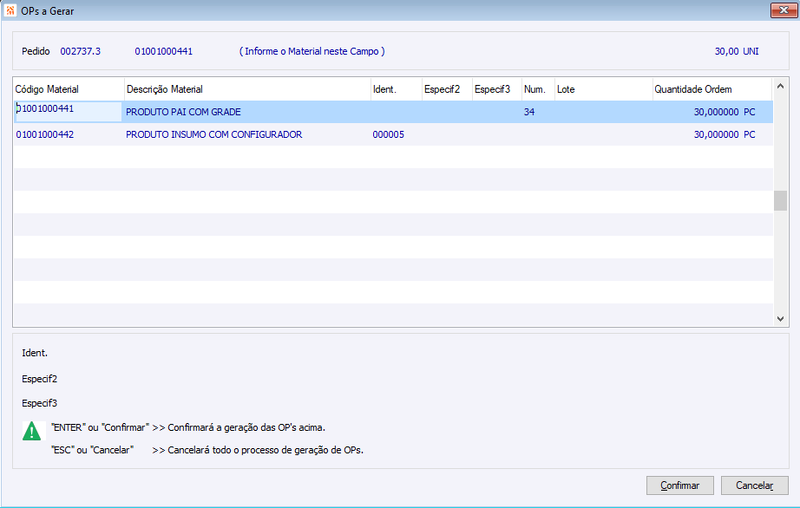
Task: Click PRODUTO PAI COM GRADE description
Action: tap(183, 112)
